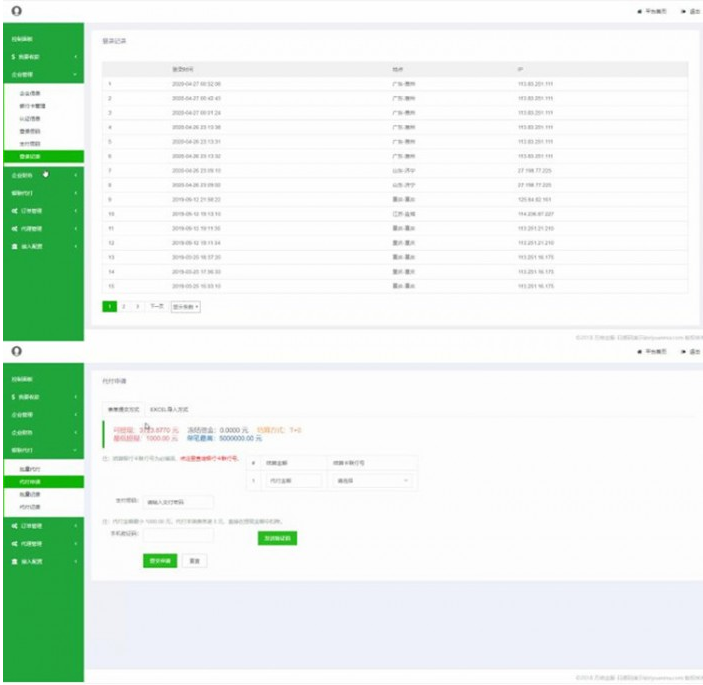This screenshot has width=703, height=685.
Task: Collapse the open enterprise menu chevron in the upper sidebar
Action: coord(75,74)
